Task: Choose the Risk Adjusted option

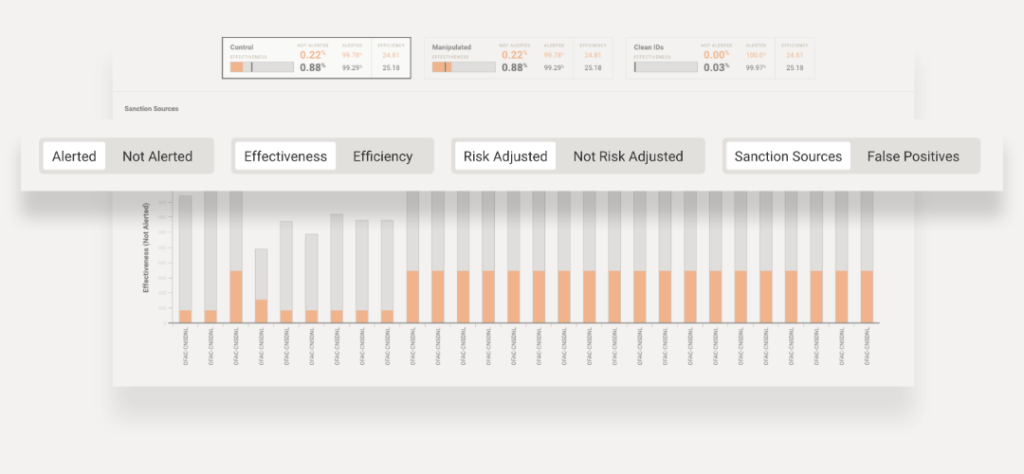Action: coord(505,156)
